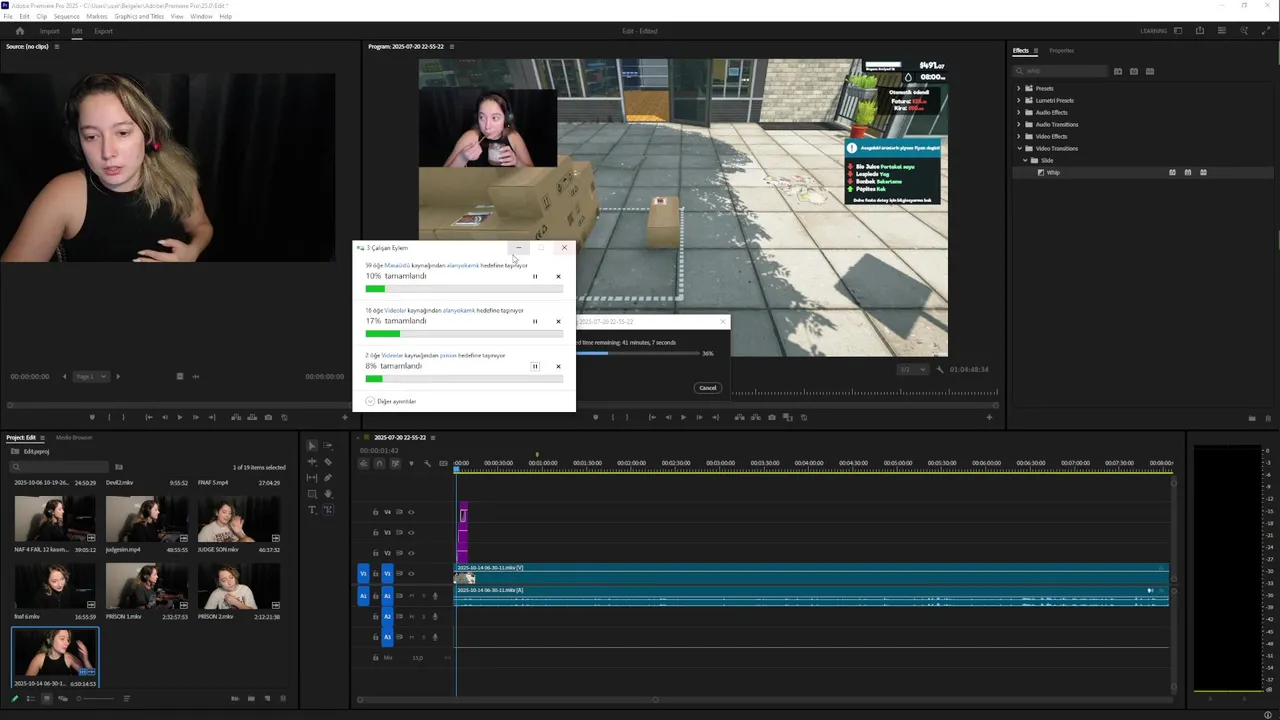This screenshot has height=720, width=1280.
Task: Toggle Linked Selection in timeline
Action: (x=395, y=463)
